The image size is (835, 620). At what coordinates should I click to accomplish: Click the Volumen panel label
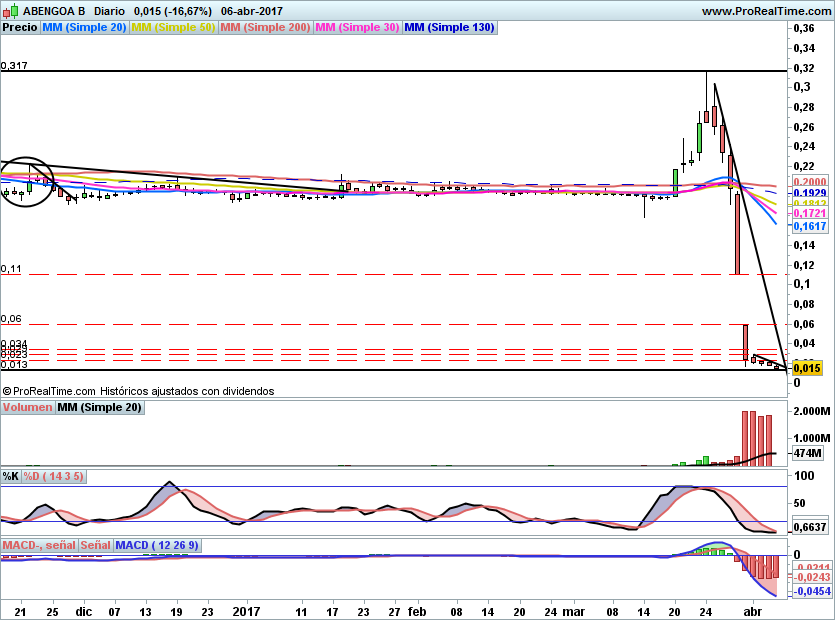(28, 407)
